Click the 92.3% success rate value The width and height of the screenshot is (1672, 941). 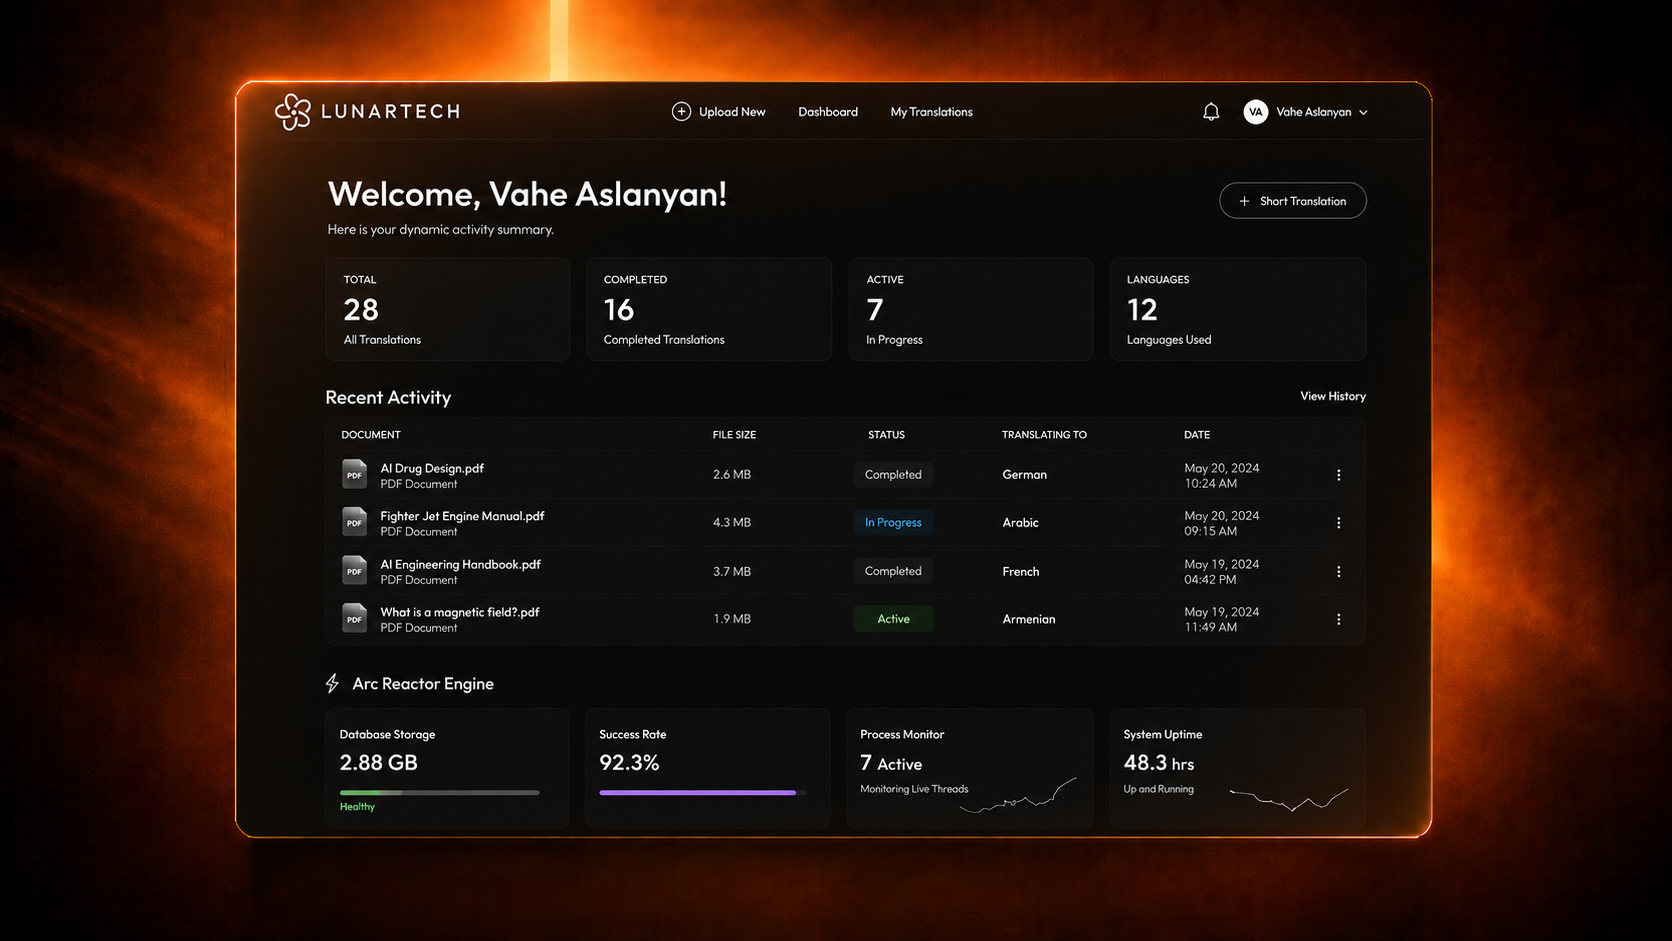click(x=629, y=763)
